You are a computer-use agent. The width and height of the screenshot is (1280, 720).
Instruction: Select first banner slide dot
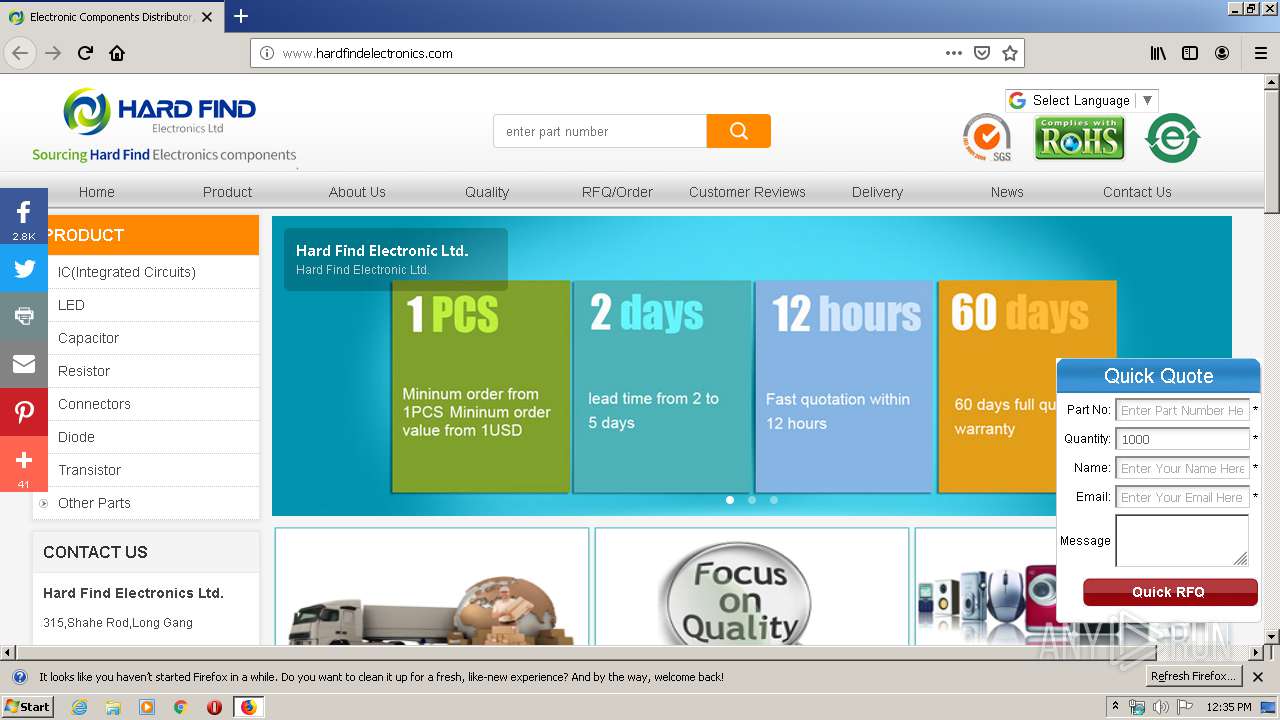click(730, 500)
